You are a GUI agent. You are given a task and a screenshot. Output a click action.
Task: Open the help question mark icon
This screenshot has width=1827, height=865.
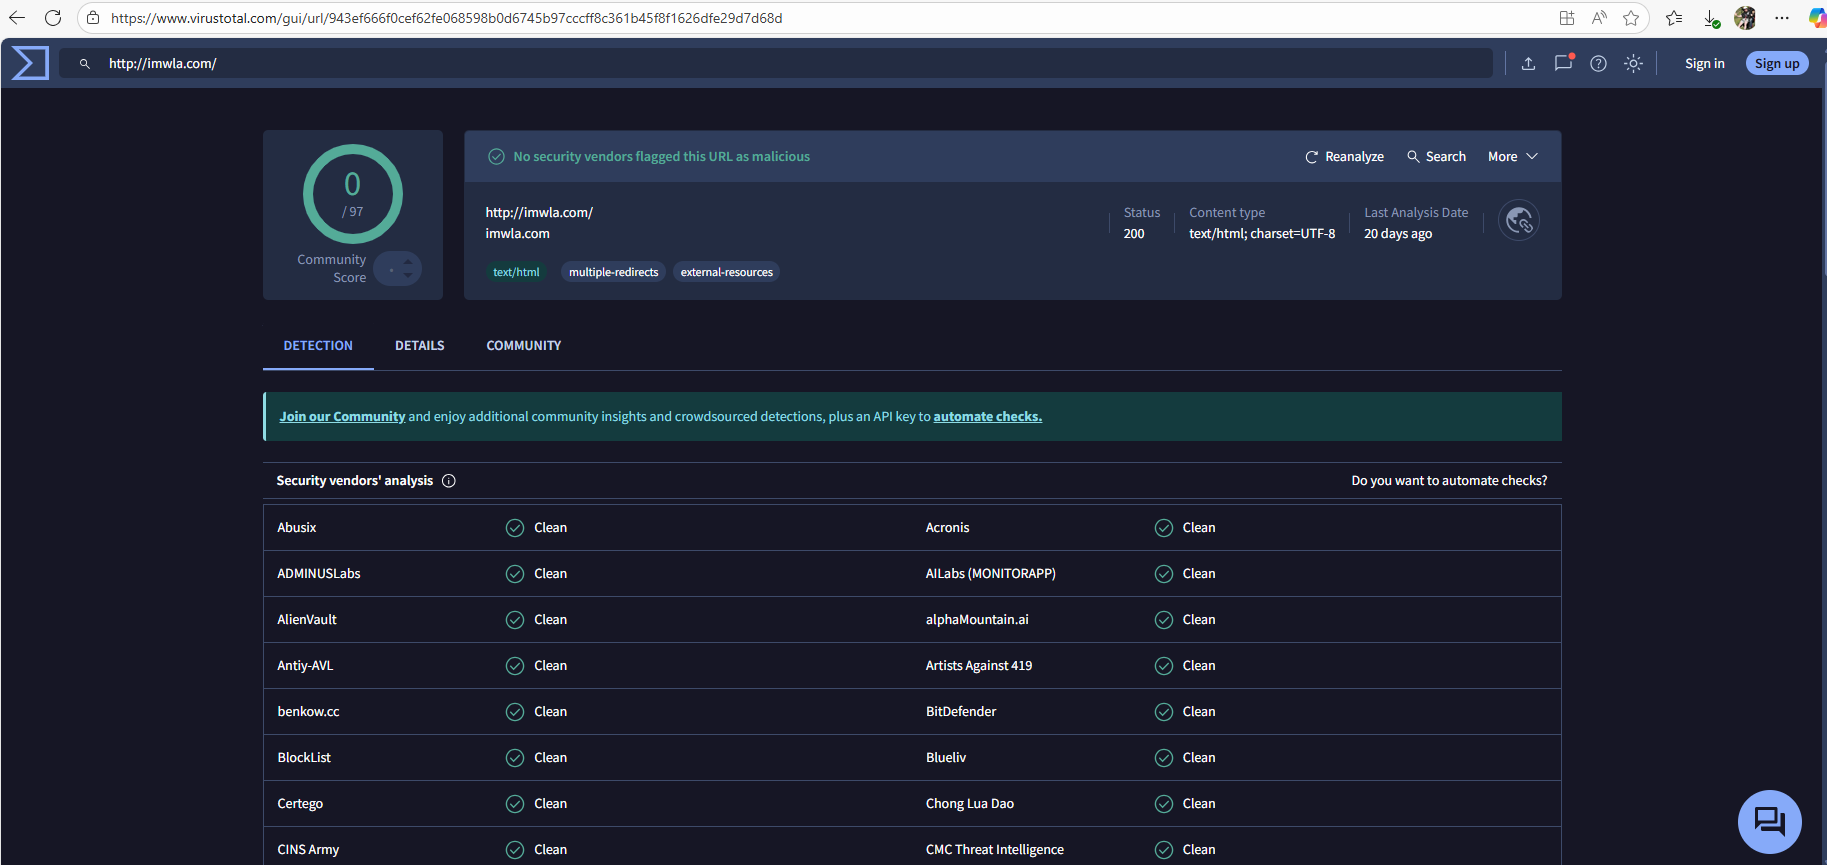coord(1598,64)
